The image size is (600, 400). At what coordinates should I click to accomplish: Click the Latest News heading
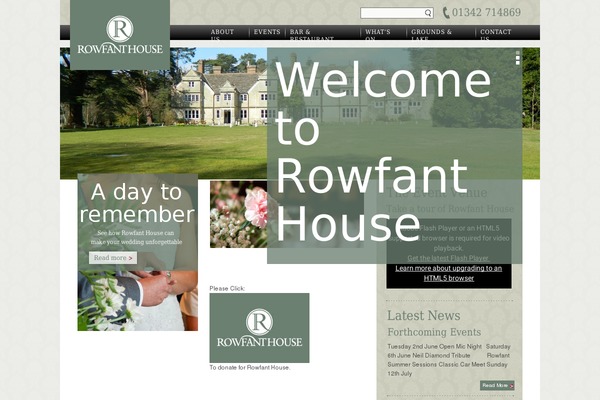pos(424,315)
